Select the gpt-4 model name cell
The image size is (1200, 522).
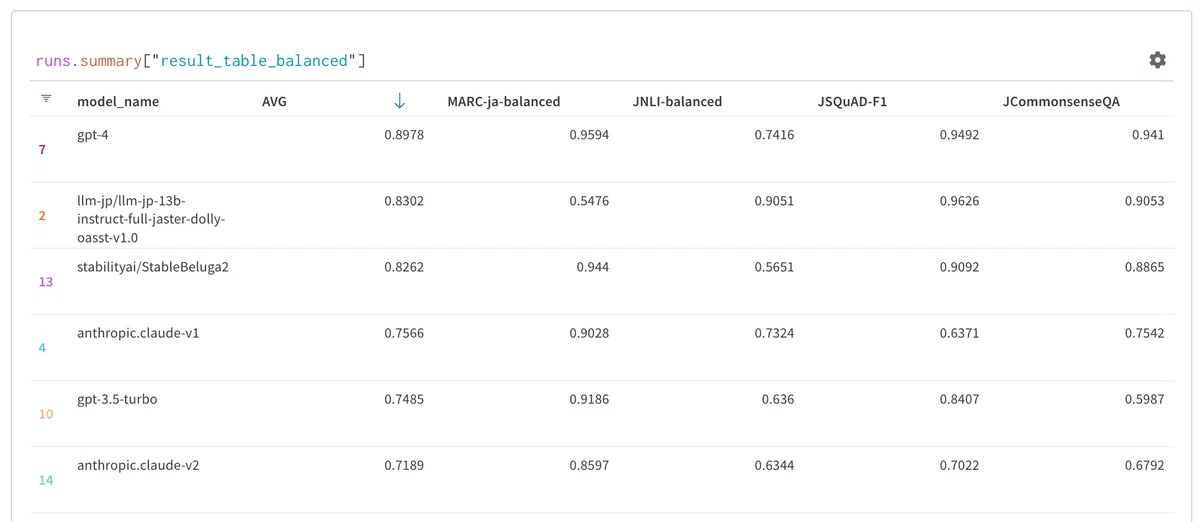coord(92,135)
